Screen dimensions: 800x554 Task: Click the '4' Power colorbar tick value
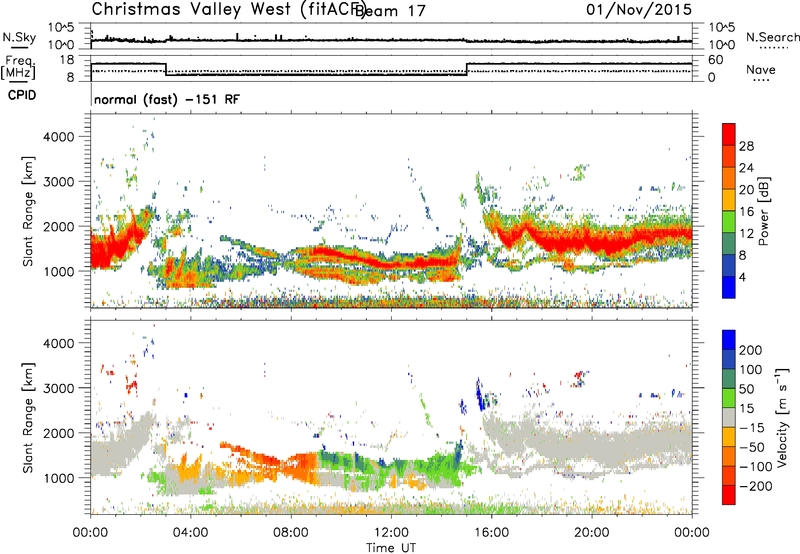(743, 277)
